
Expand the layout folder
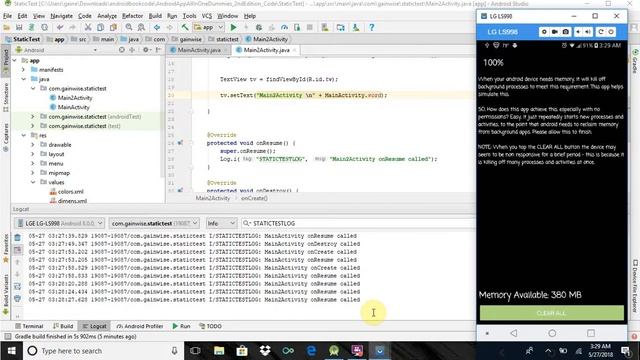click(33, 154)
